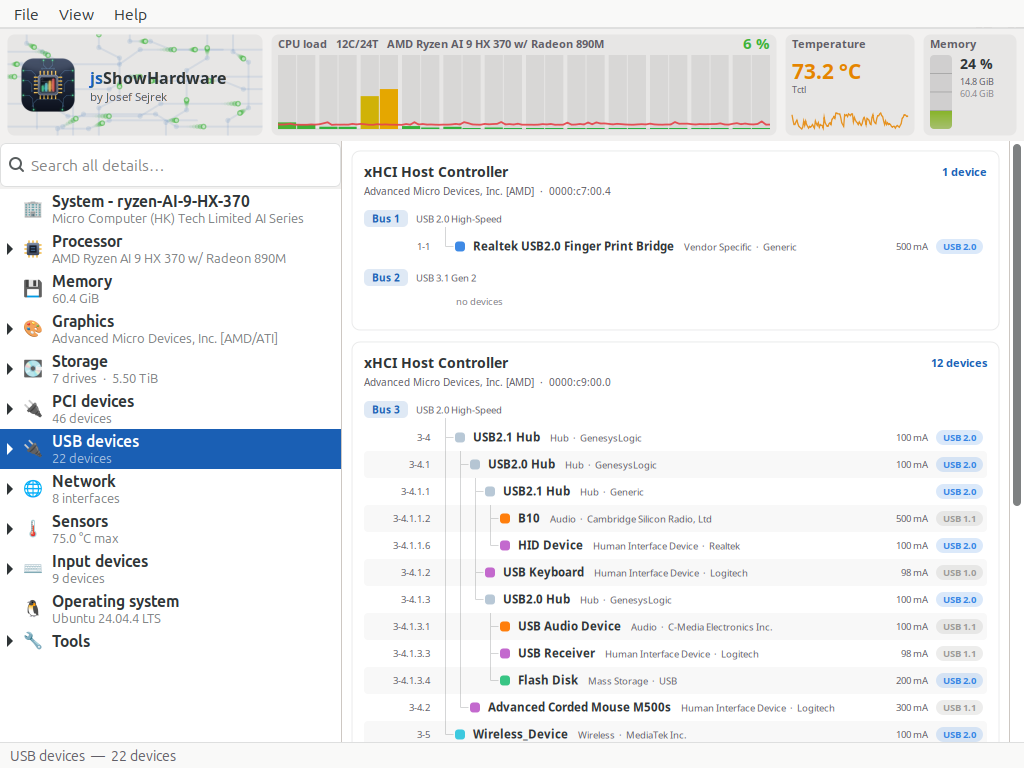Click gray hub icon on row 3-4
Viewport: 1024px width, 768px height.
[460, 438]
